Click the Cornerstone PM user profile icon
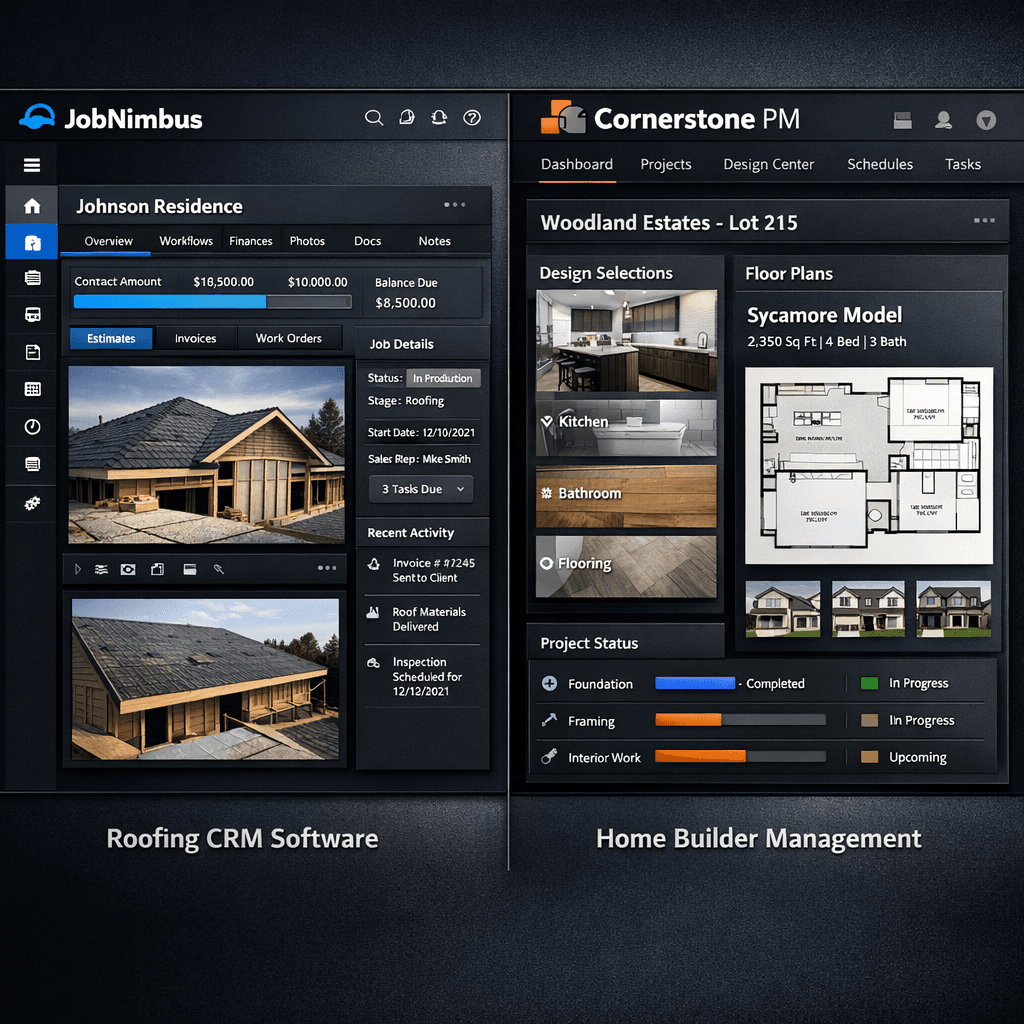The width and height of the screenshot is (1024, 1024). point(943,120)
